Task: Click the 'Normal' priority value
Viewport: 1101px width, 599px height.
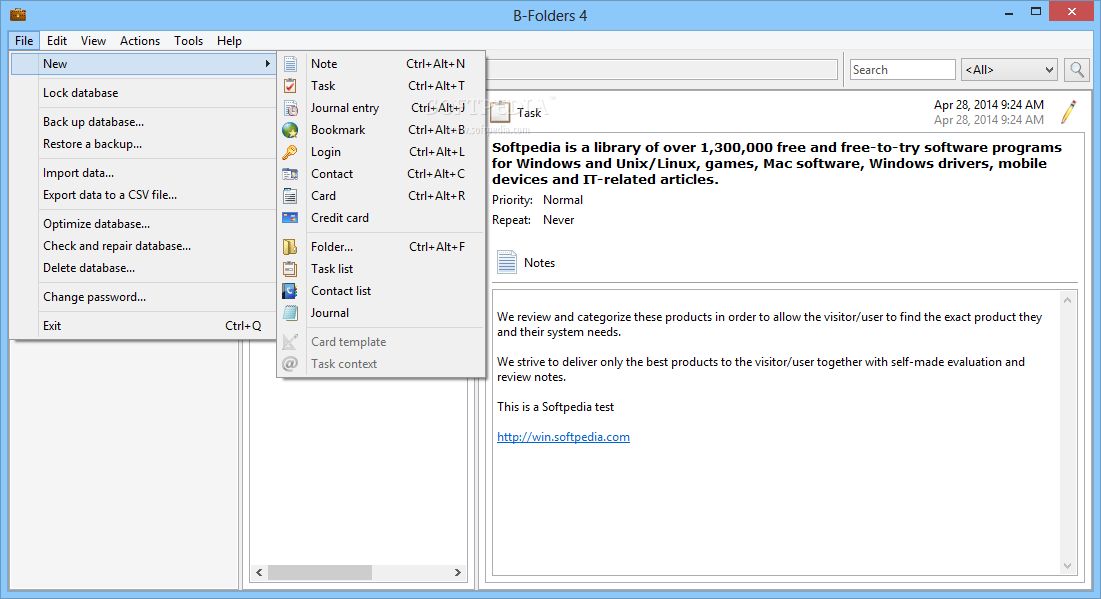Action: pyautogui.click(x=562, y=200)
